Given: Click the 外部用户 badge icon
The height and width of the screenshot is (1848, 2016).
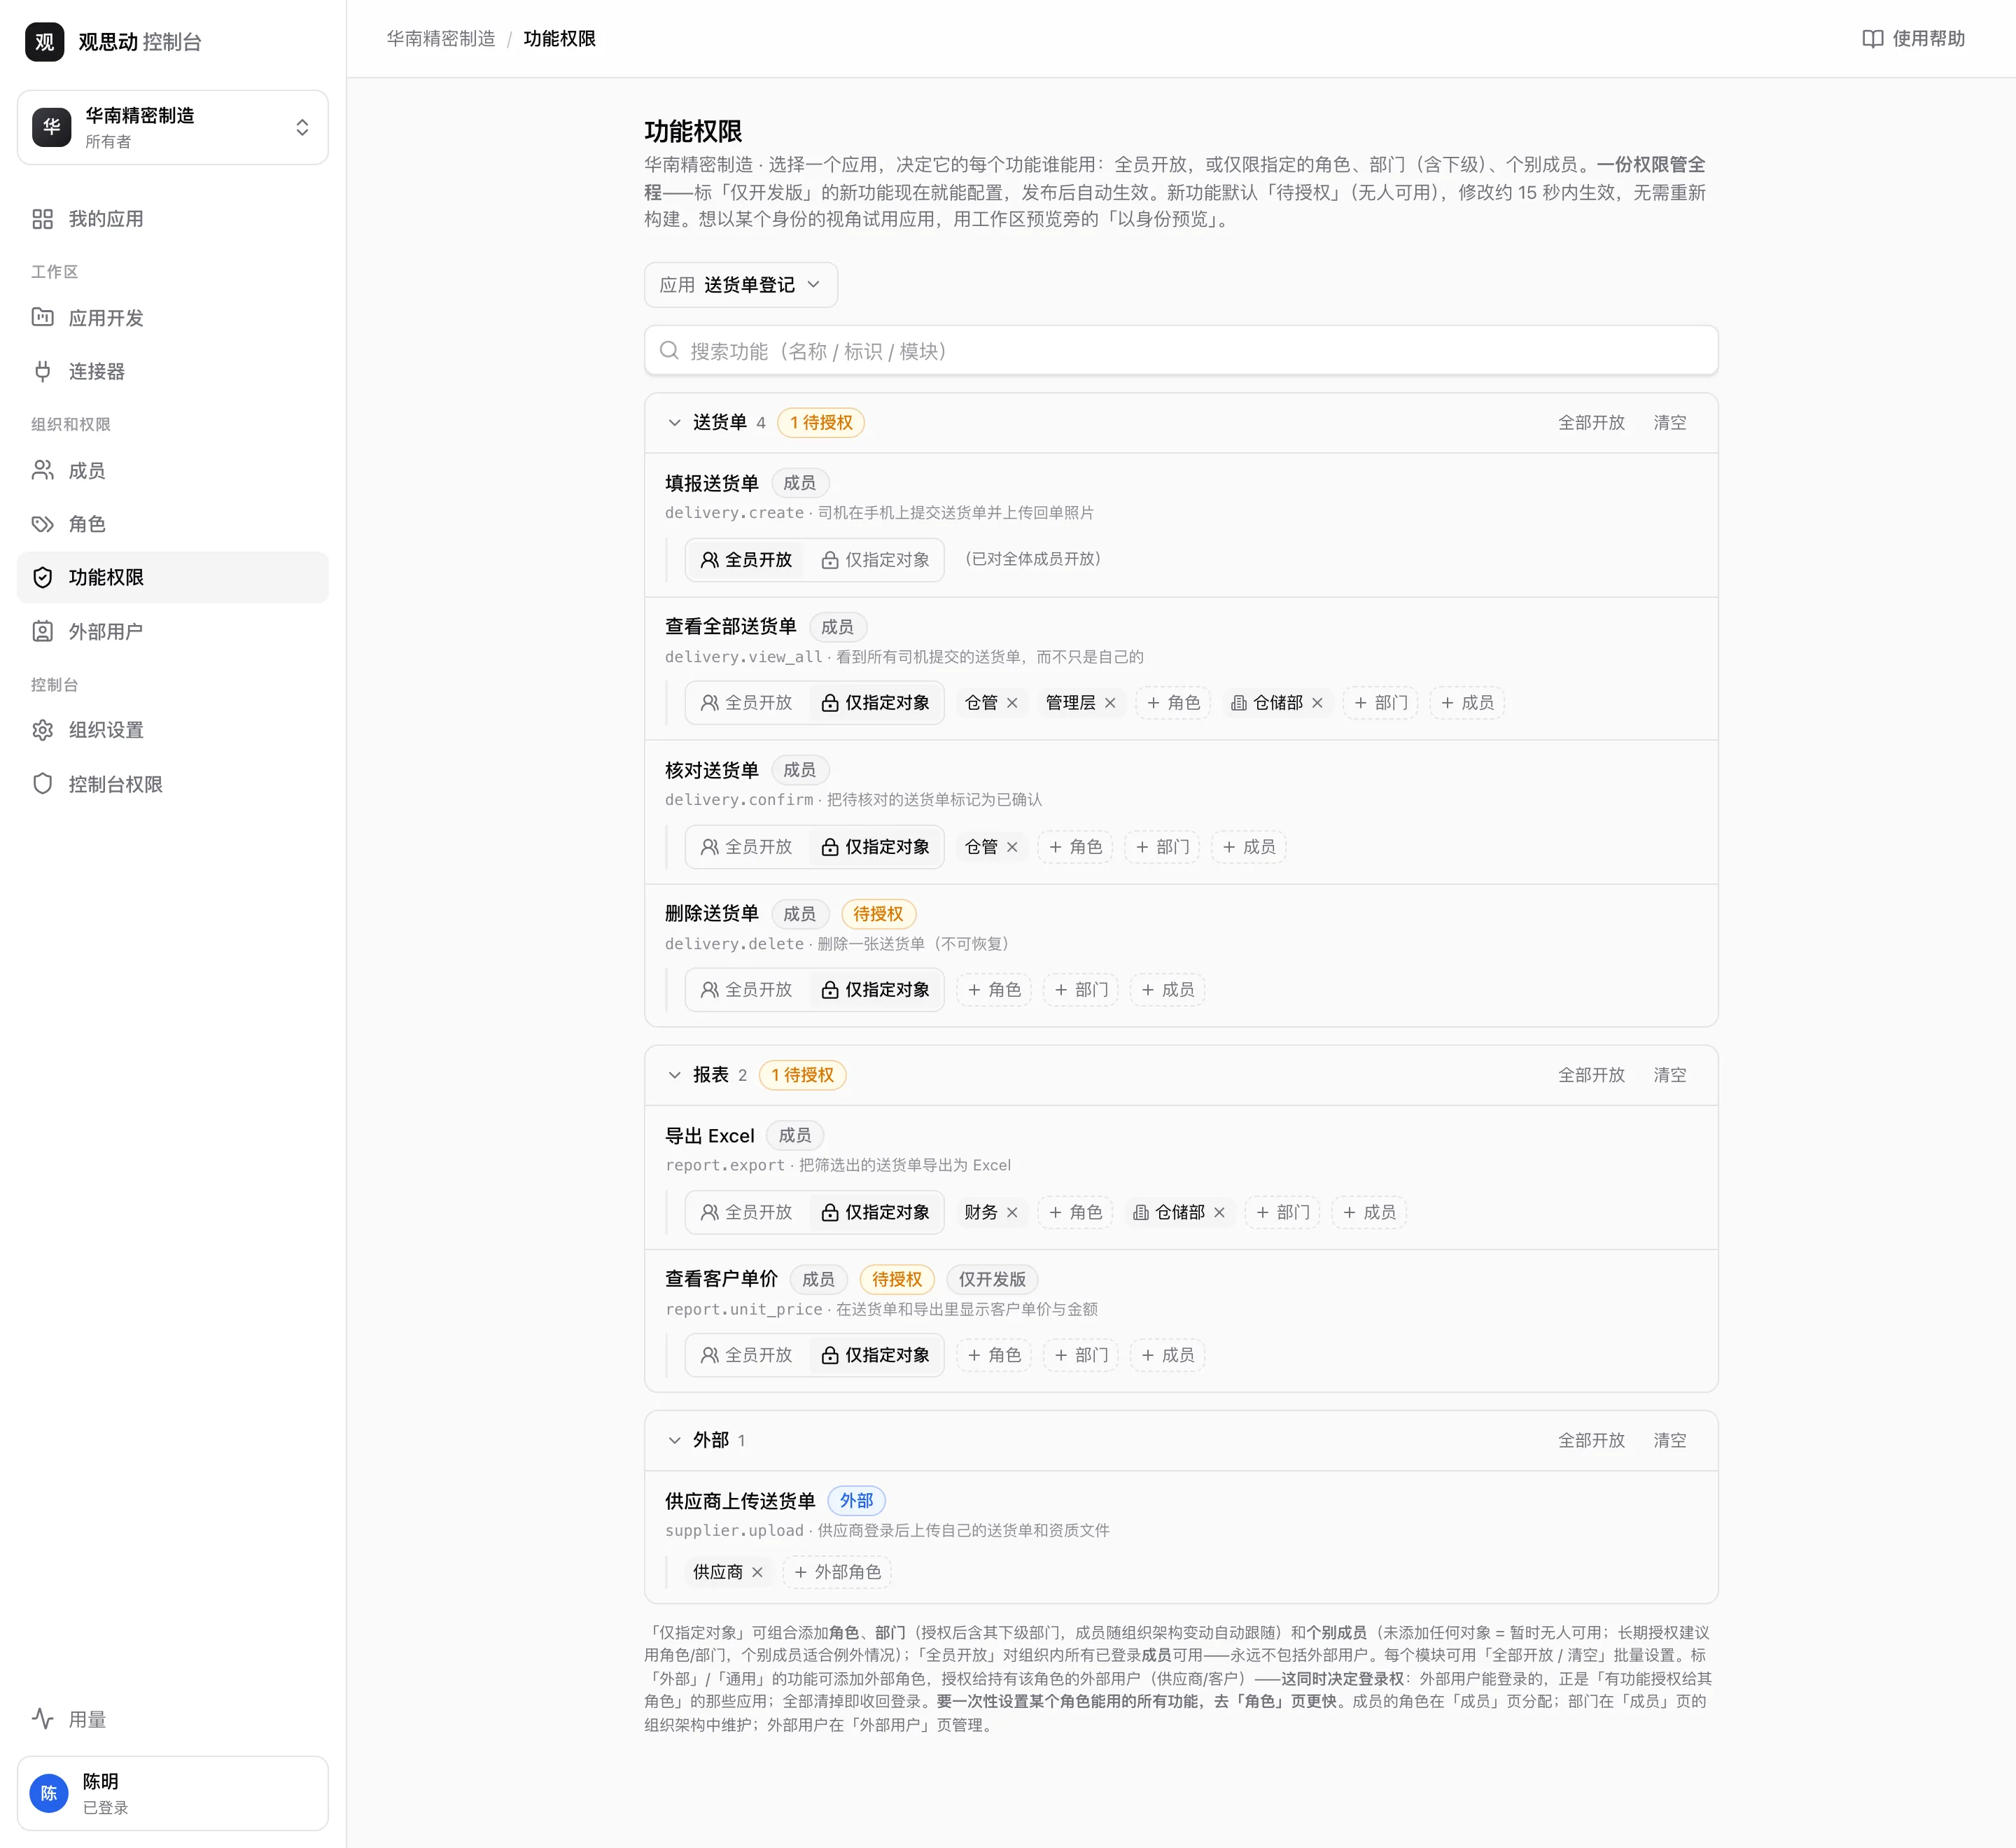Looking at the screenshot, I should pos(42,631).
